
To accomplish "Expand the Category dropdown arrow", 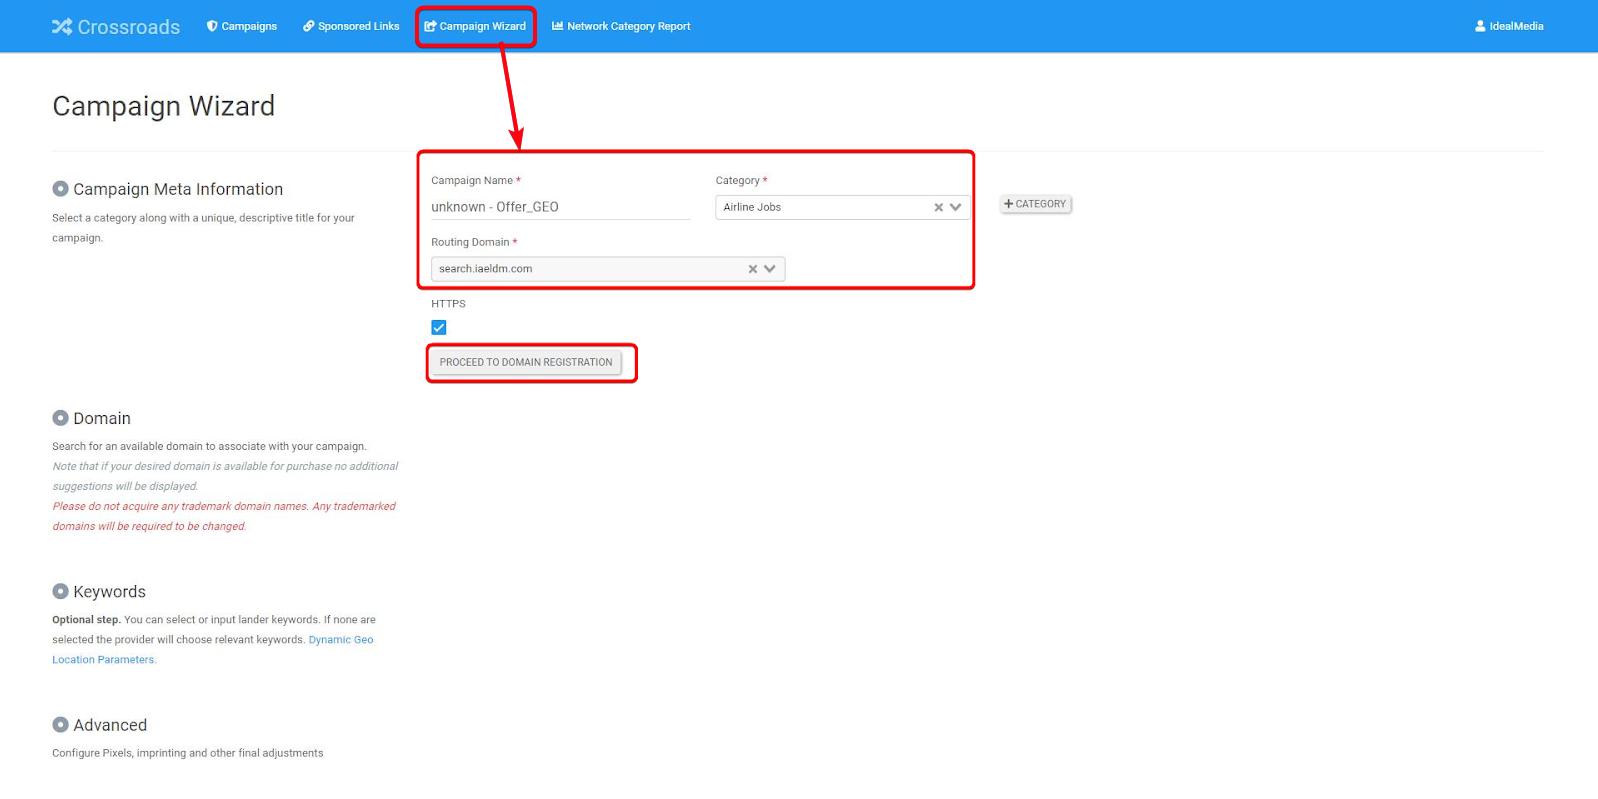I will tap(956, 208).
